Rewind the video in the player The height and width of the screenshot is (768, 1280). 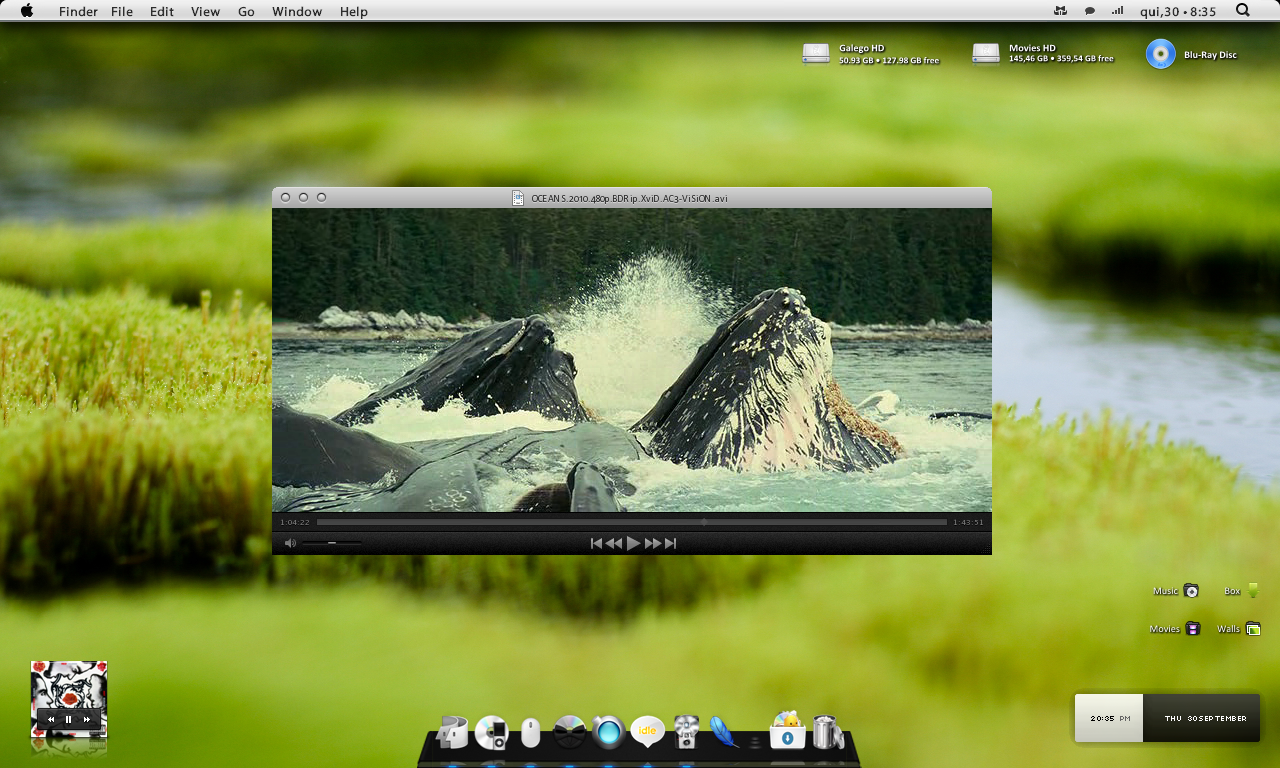614,543
